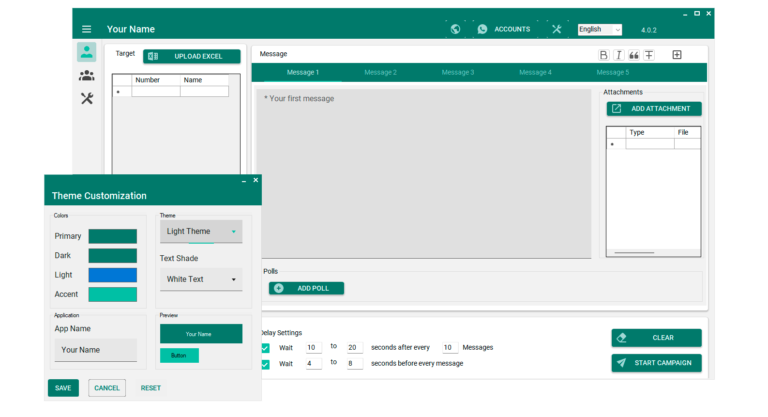
Task: Open tools wrench icon in header
Action: click(x=557, y=29)
